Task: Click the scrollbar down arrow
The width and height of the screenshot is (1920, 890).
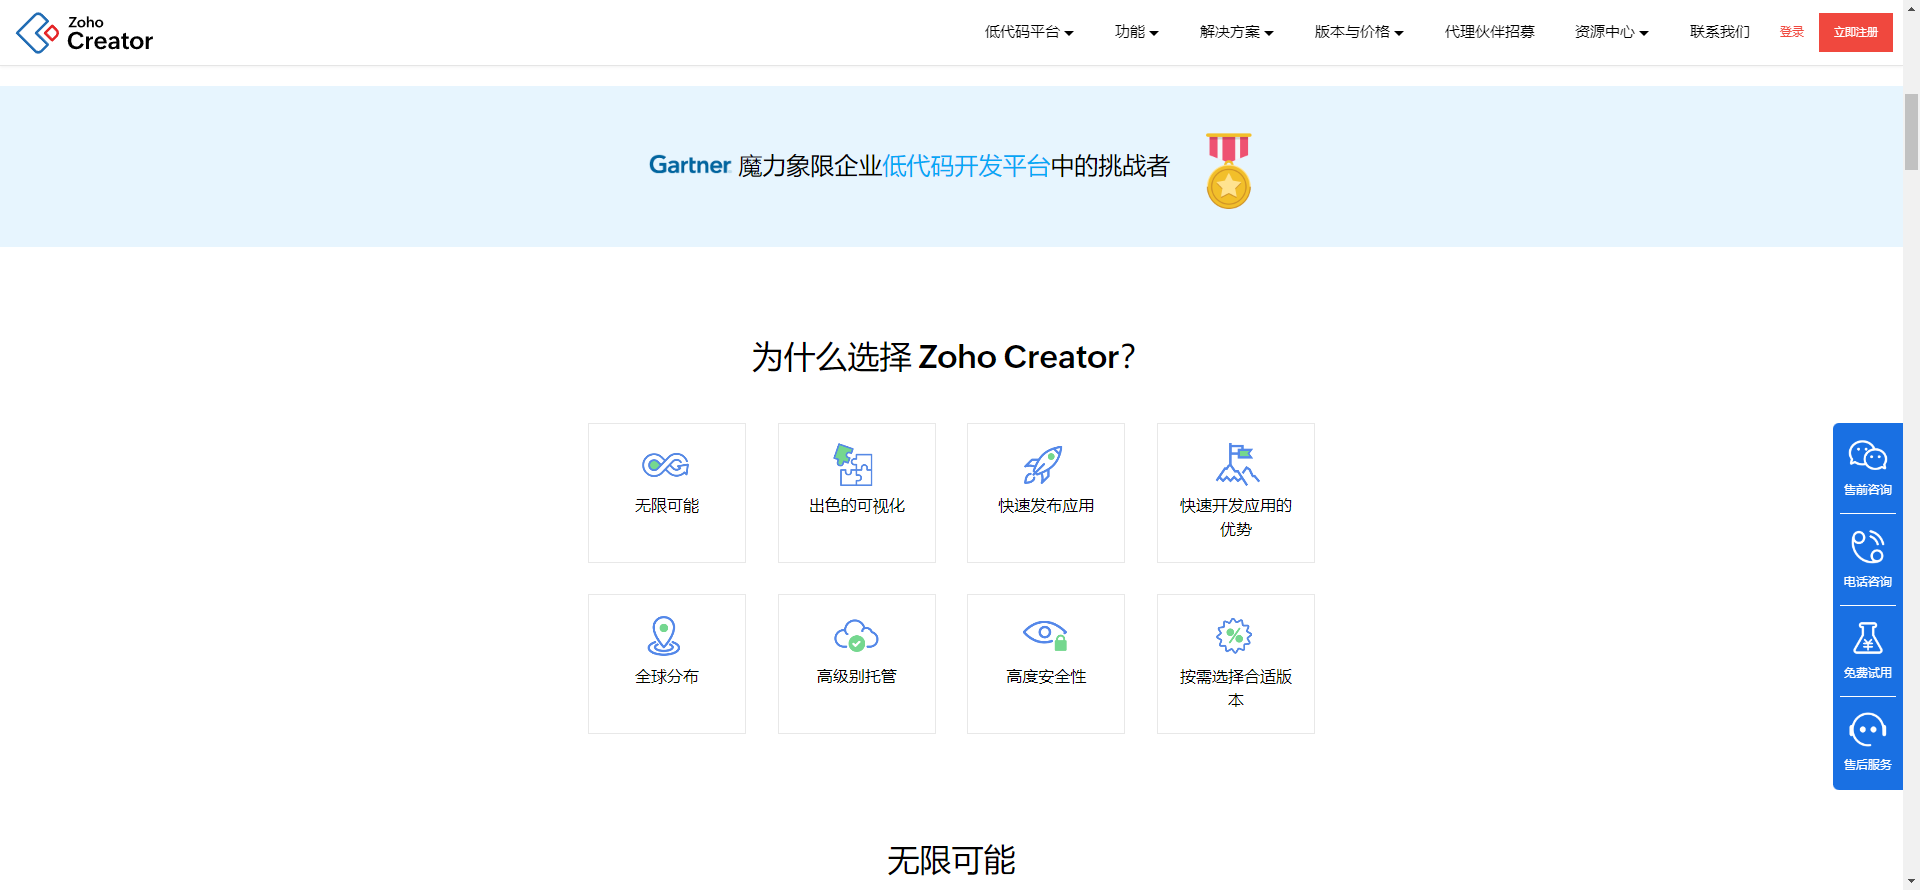Action: tap(1911, 882)
